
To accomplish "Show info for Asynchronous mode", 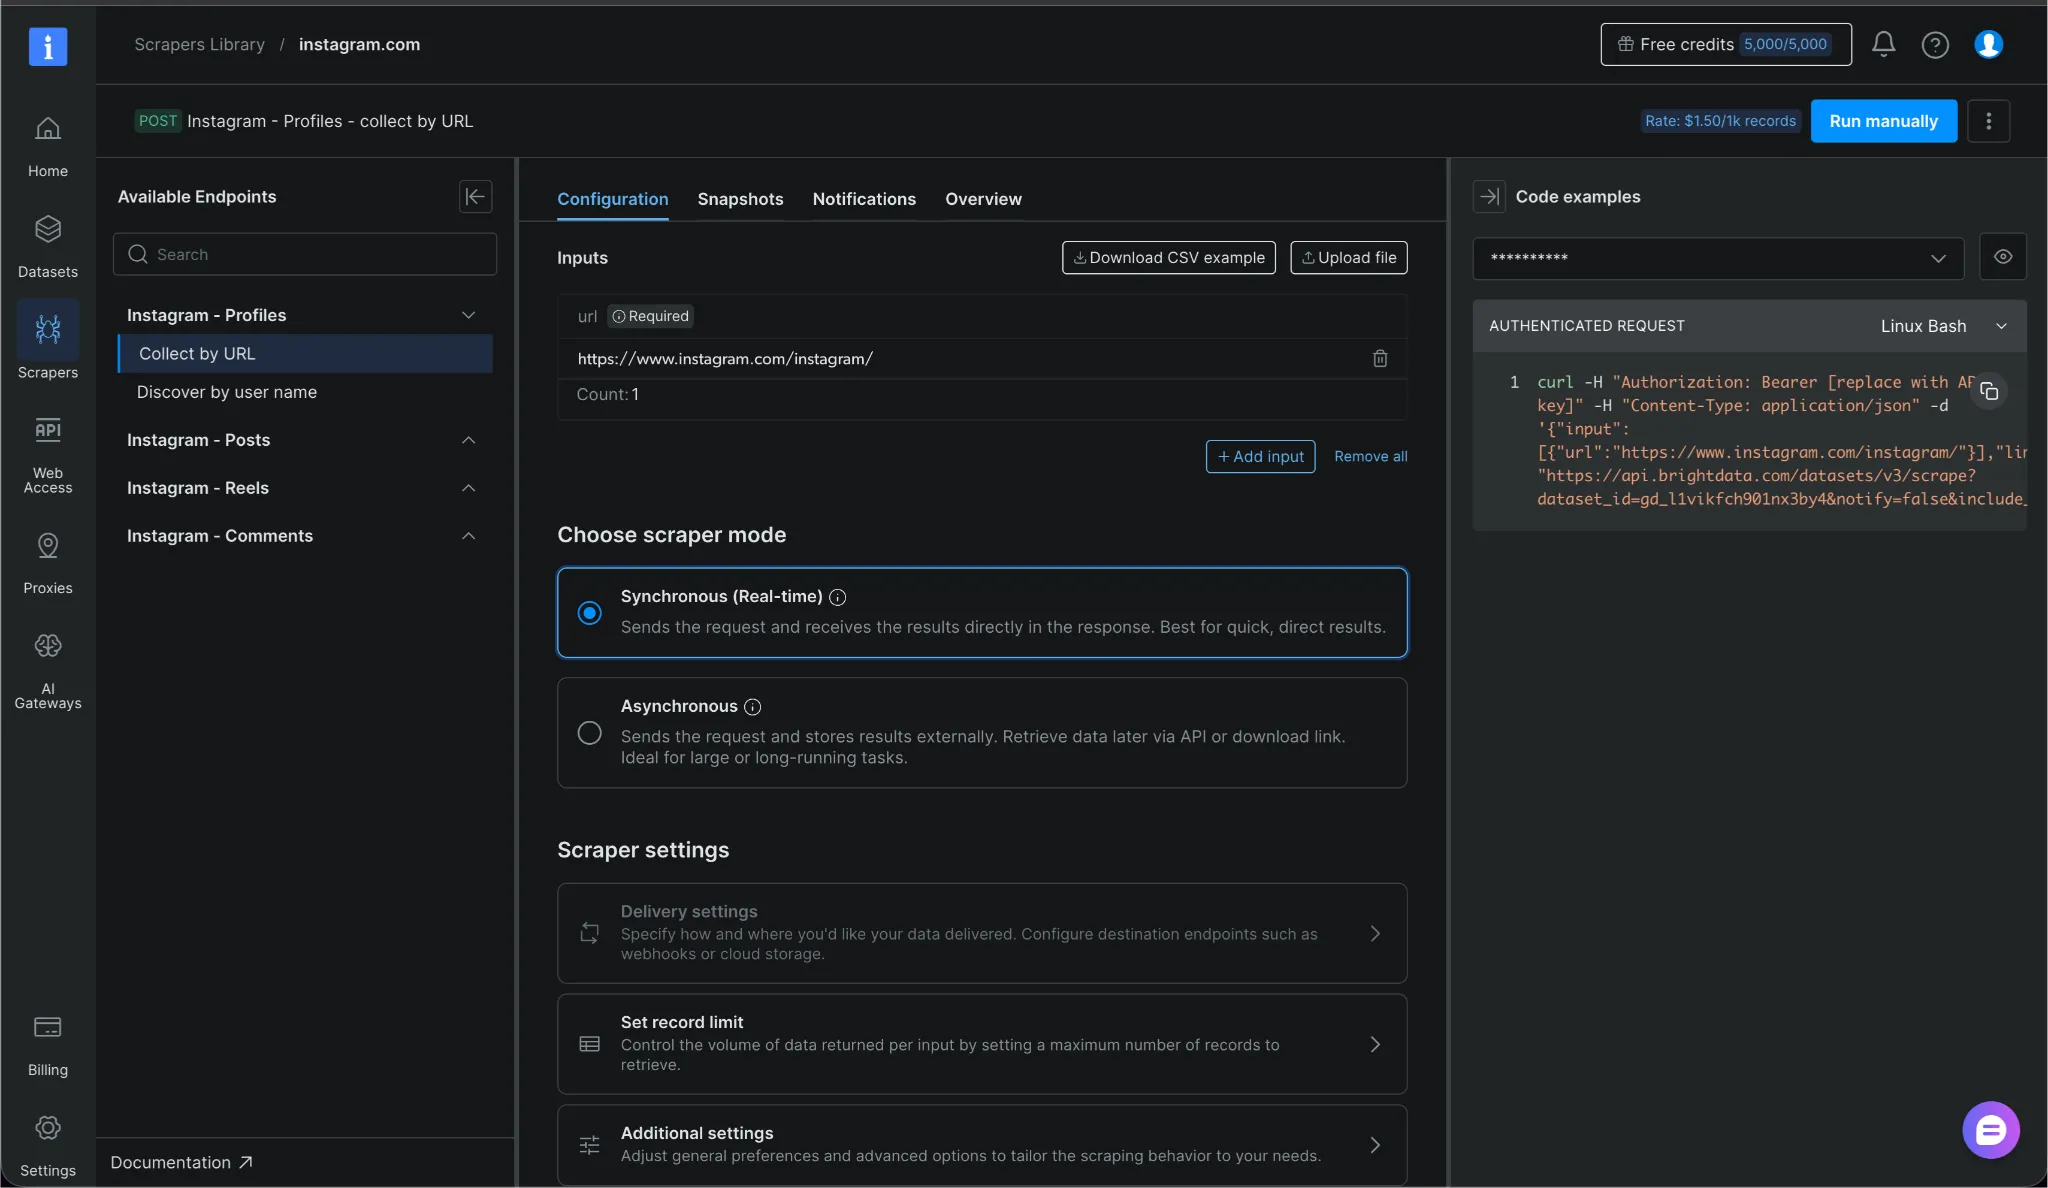I will (753, 707).
